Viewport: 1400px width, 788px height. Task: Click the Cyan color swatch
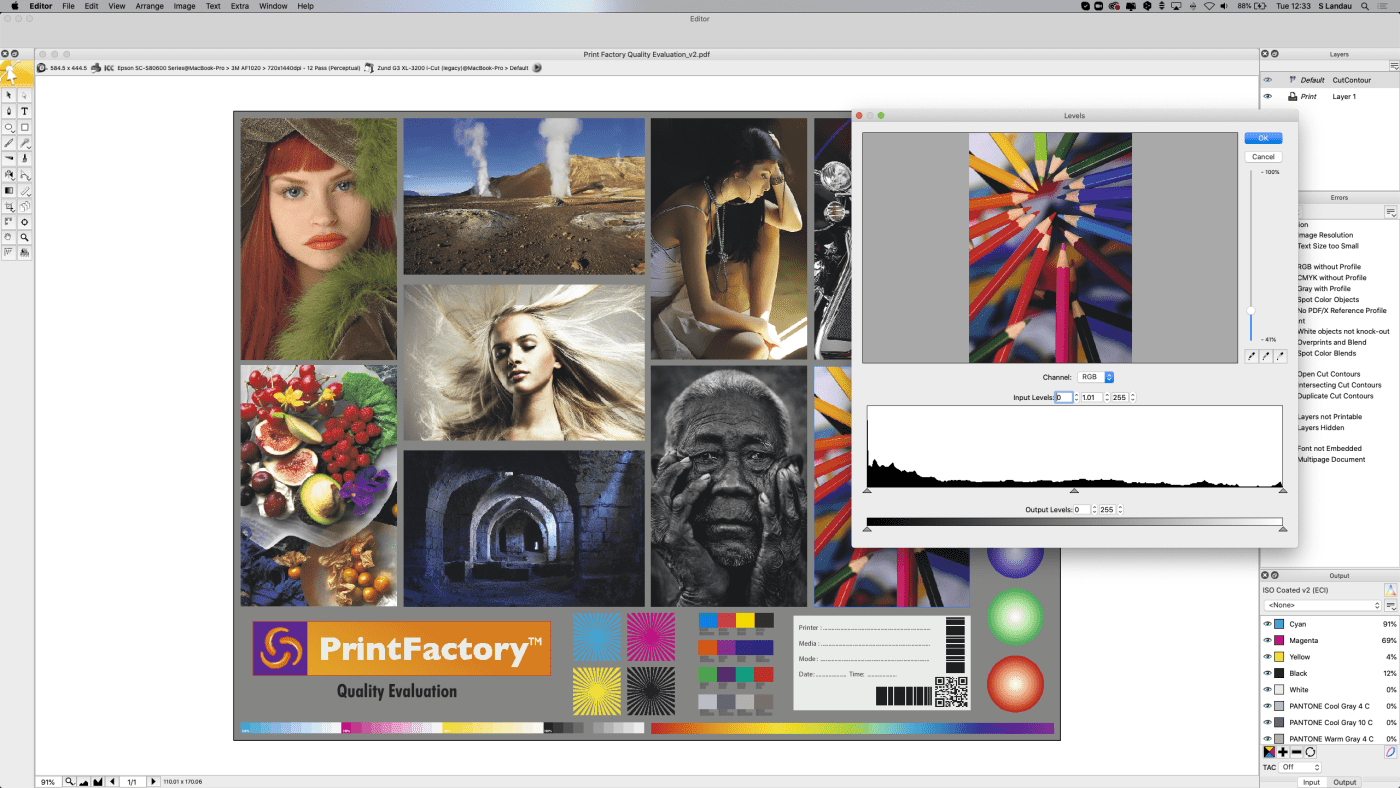[x=1279, y=624]
